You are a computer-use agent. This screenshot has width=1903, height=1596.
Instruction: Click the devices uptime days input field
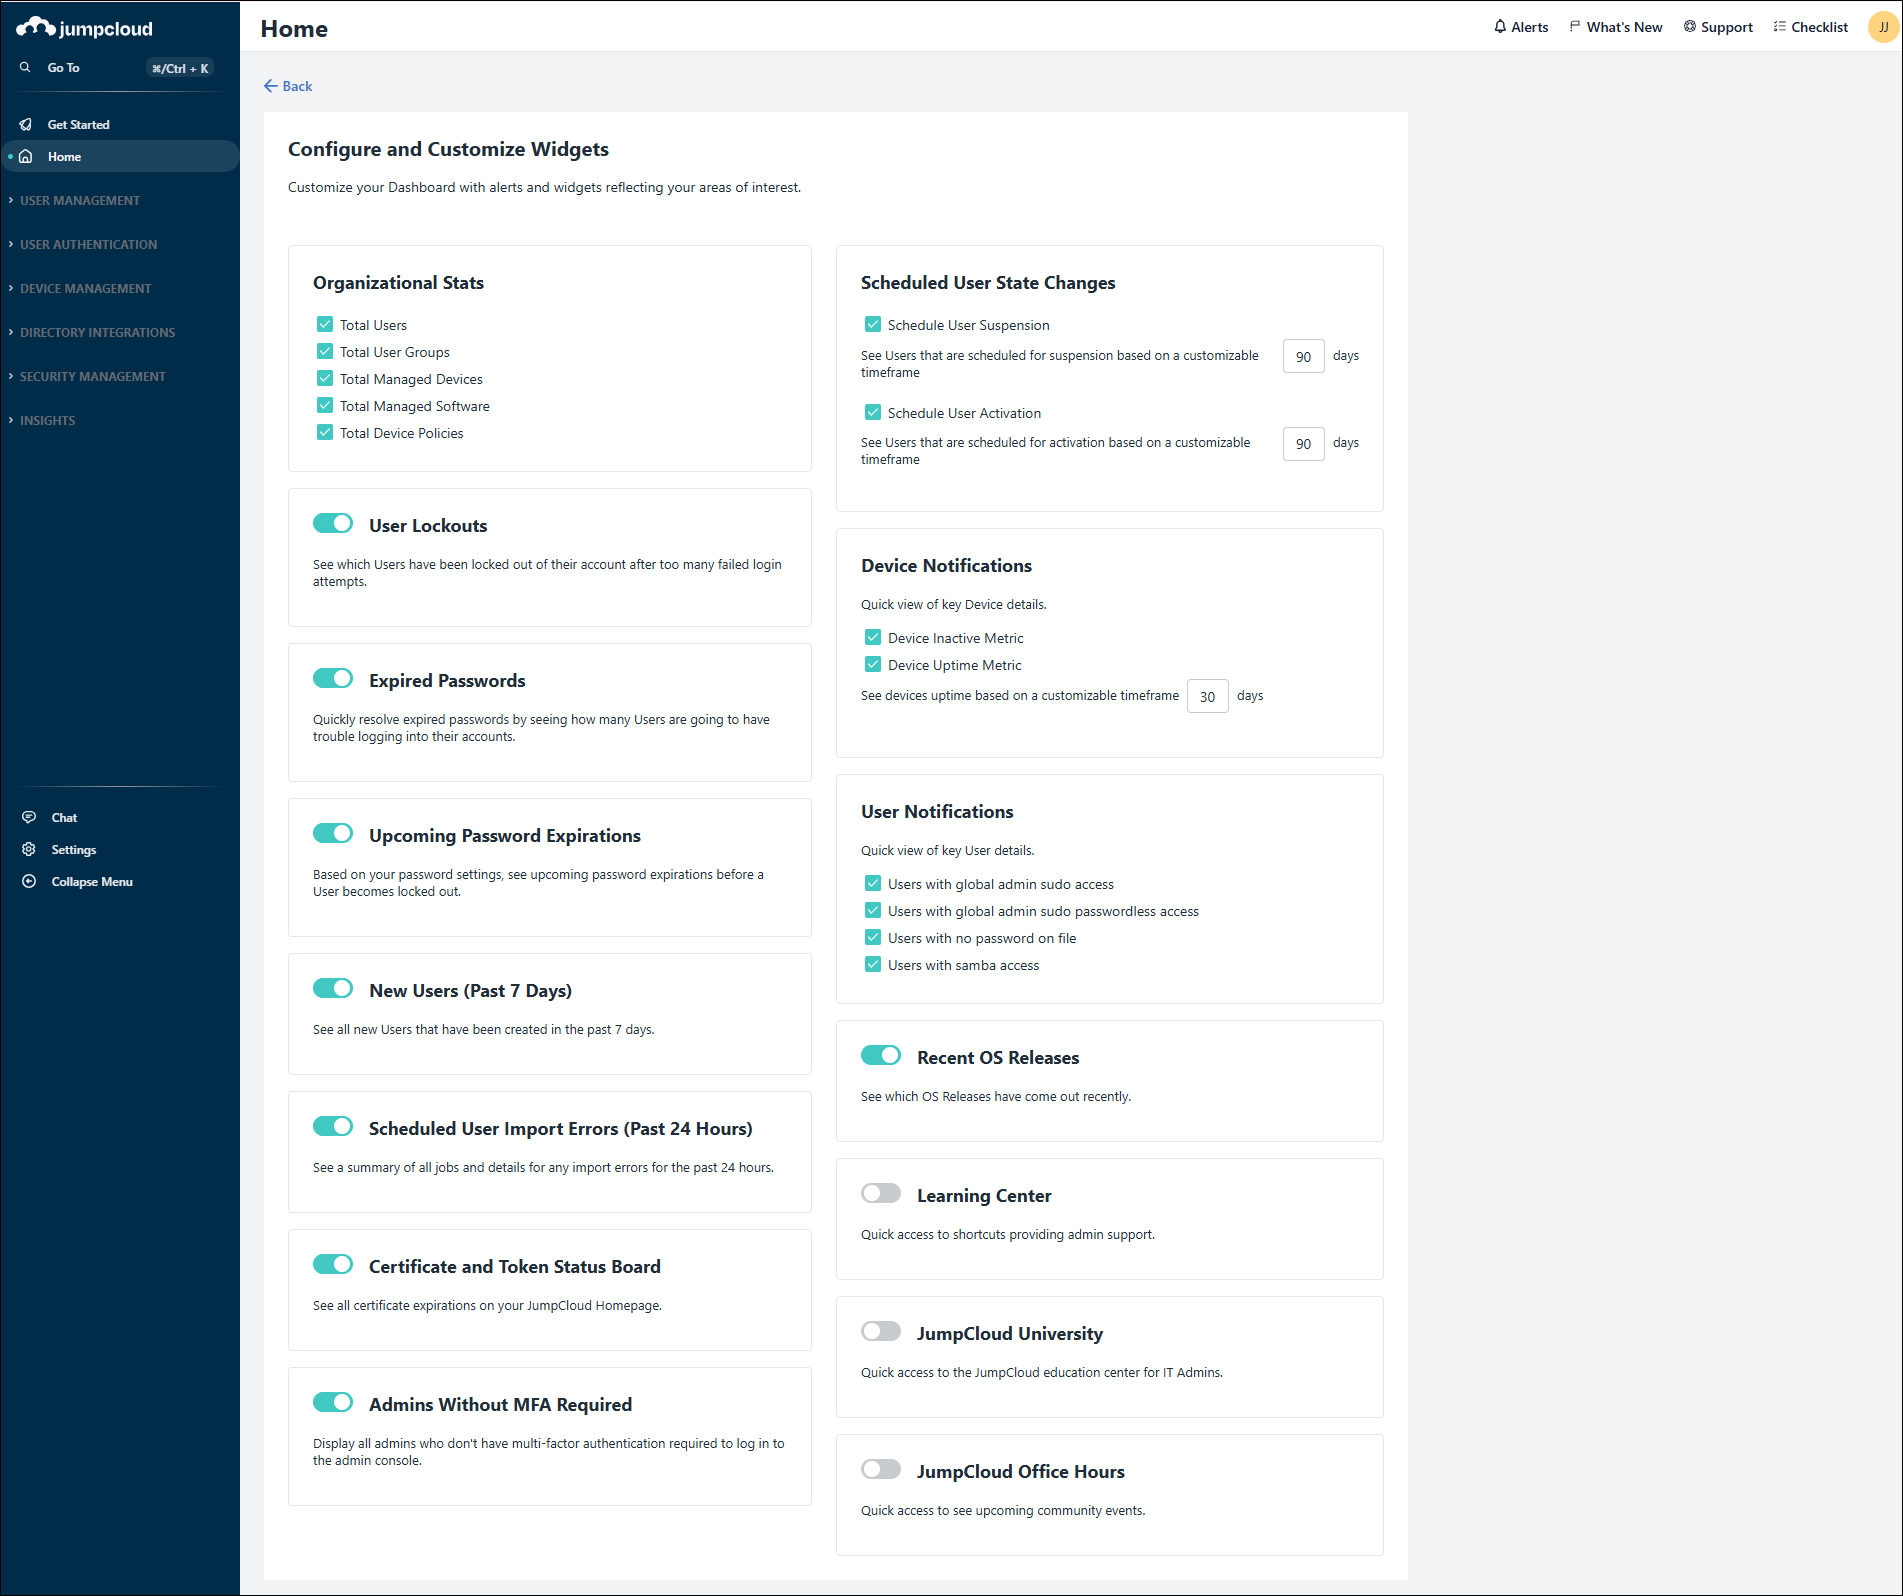[1207, 696]
